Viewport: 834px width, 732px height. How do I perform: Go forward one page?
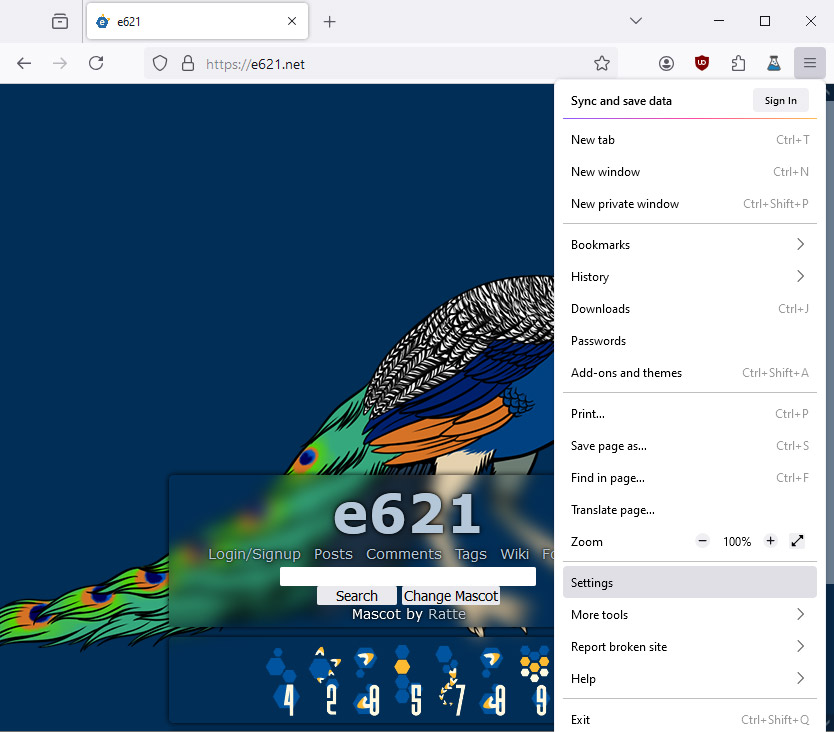point(60,64)
